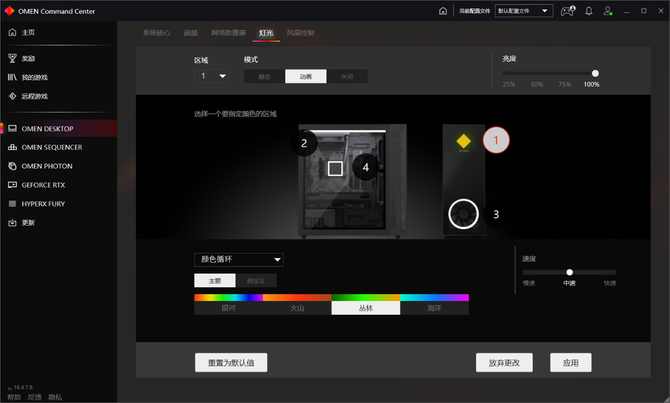
Task: Click the 亮度 brightness slider handle
Action: point(595,73)
